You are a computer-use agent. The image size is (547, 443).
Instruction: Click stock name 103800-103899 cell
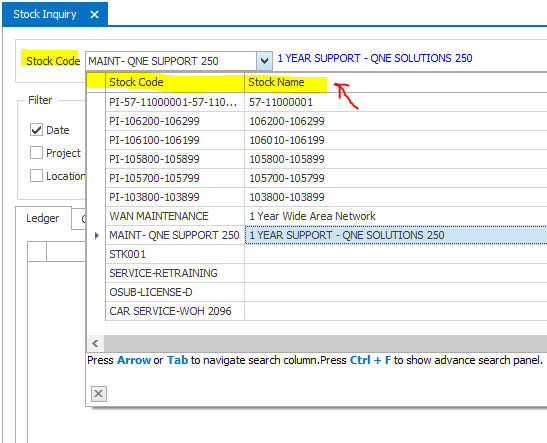[x=396, y=197]
